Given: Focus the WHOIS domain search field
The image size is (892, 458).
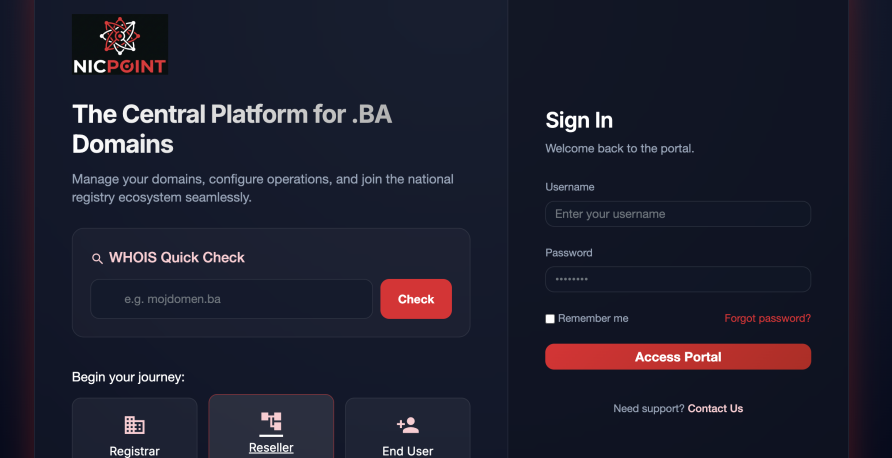Looking at the screenshot, I should tap(231, 299).
